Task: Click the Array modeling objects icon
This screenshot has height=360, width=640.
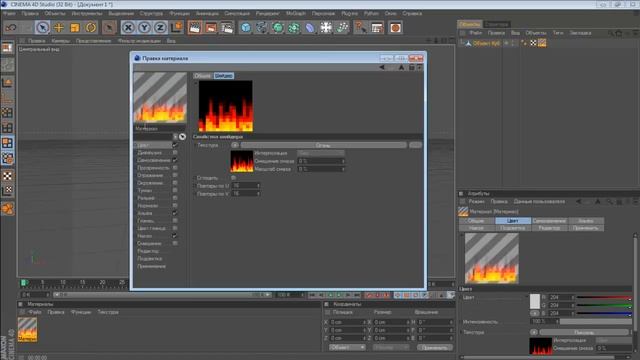Action: 294,27
